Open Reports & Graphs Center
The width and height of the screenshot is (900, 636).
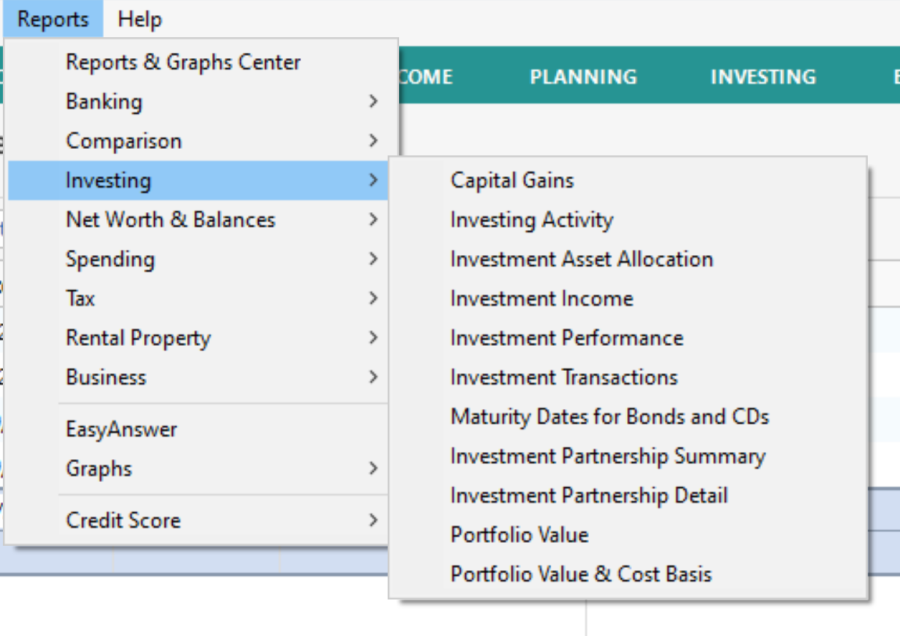coord(183,62)
